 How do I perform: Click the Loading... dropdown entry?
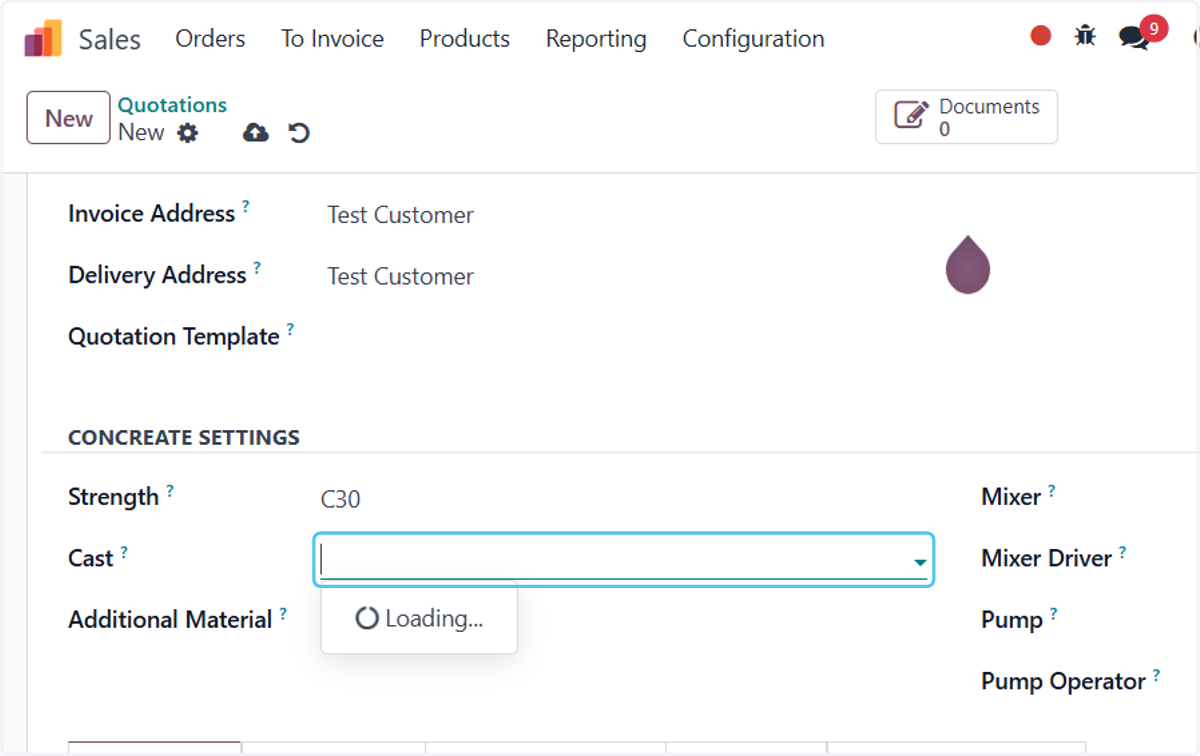coord(419,619)
